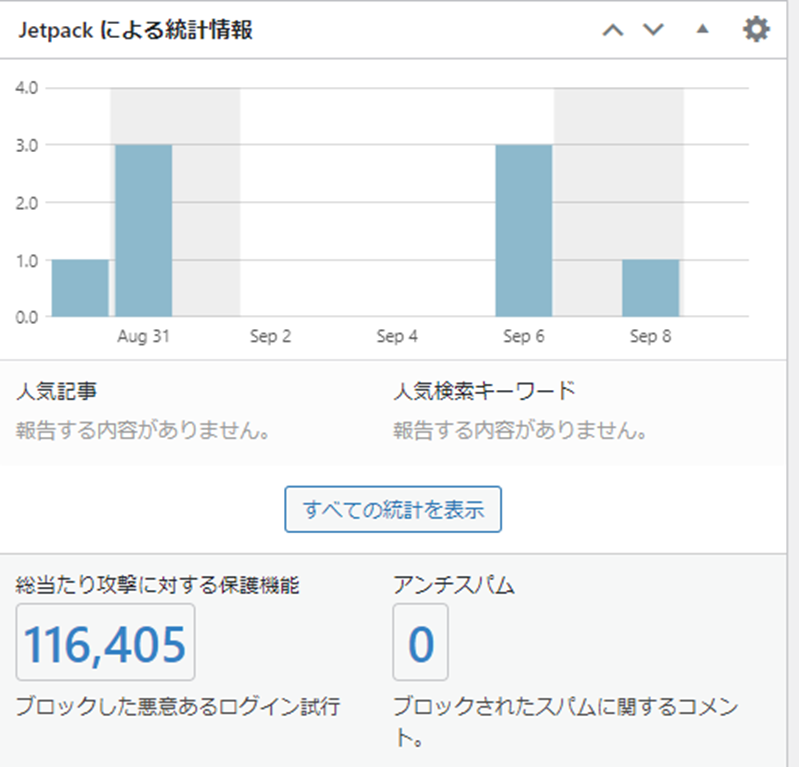The image size is (799, 767).
Task: Collapse the Jetpack stats panel with the triangle
Action: 702,30
